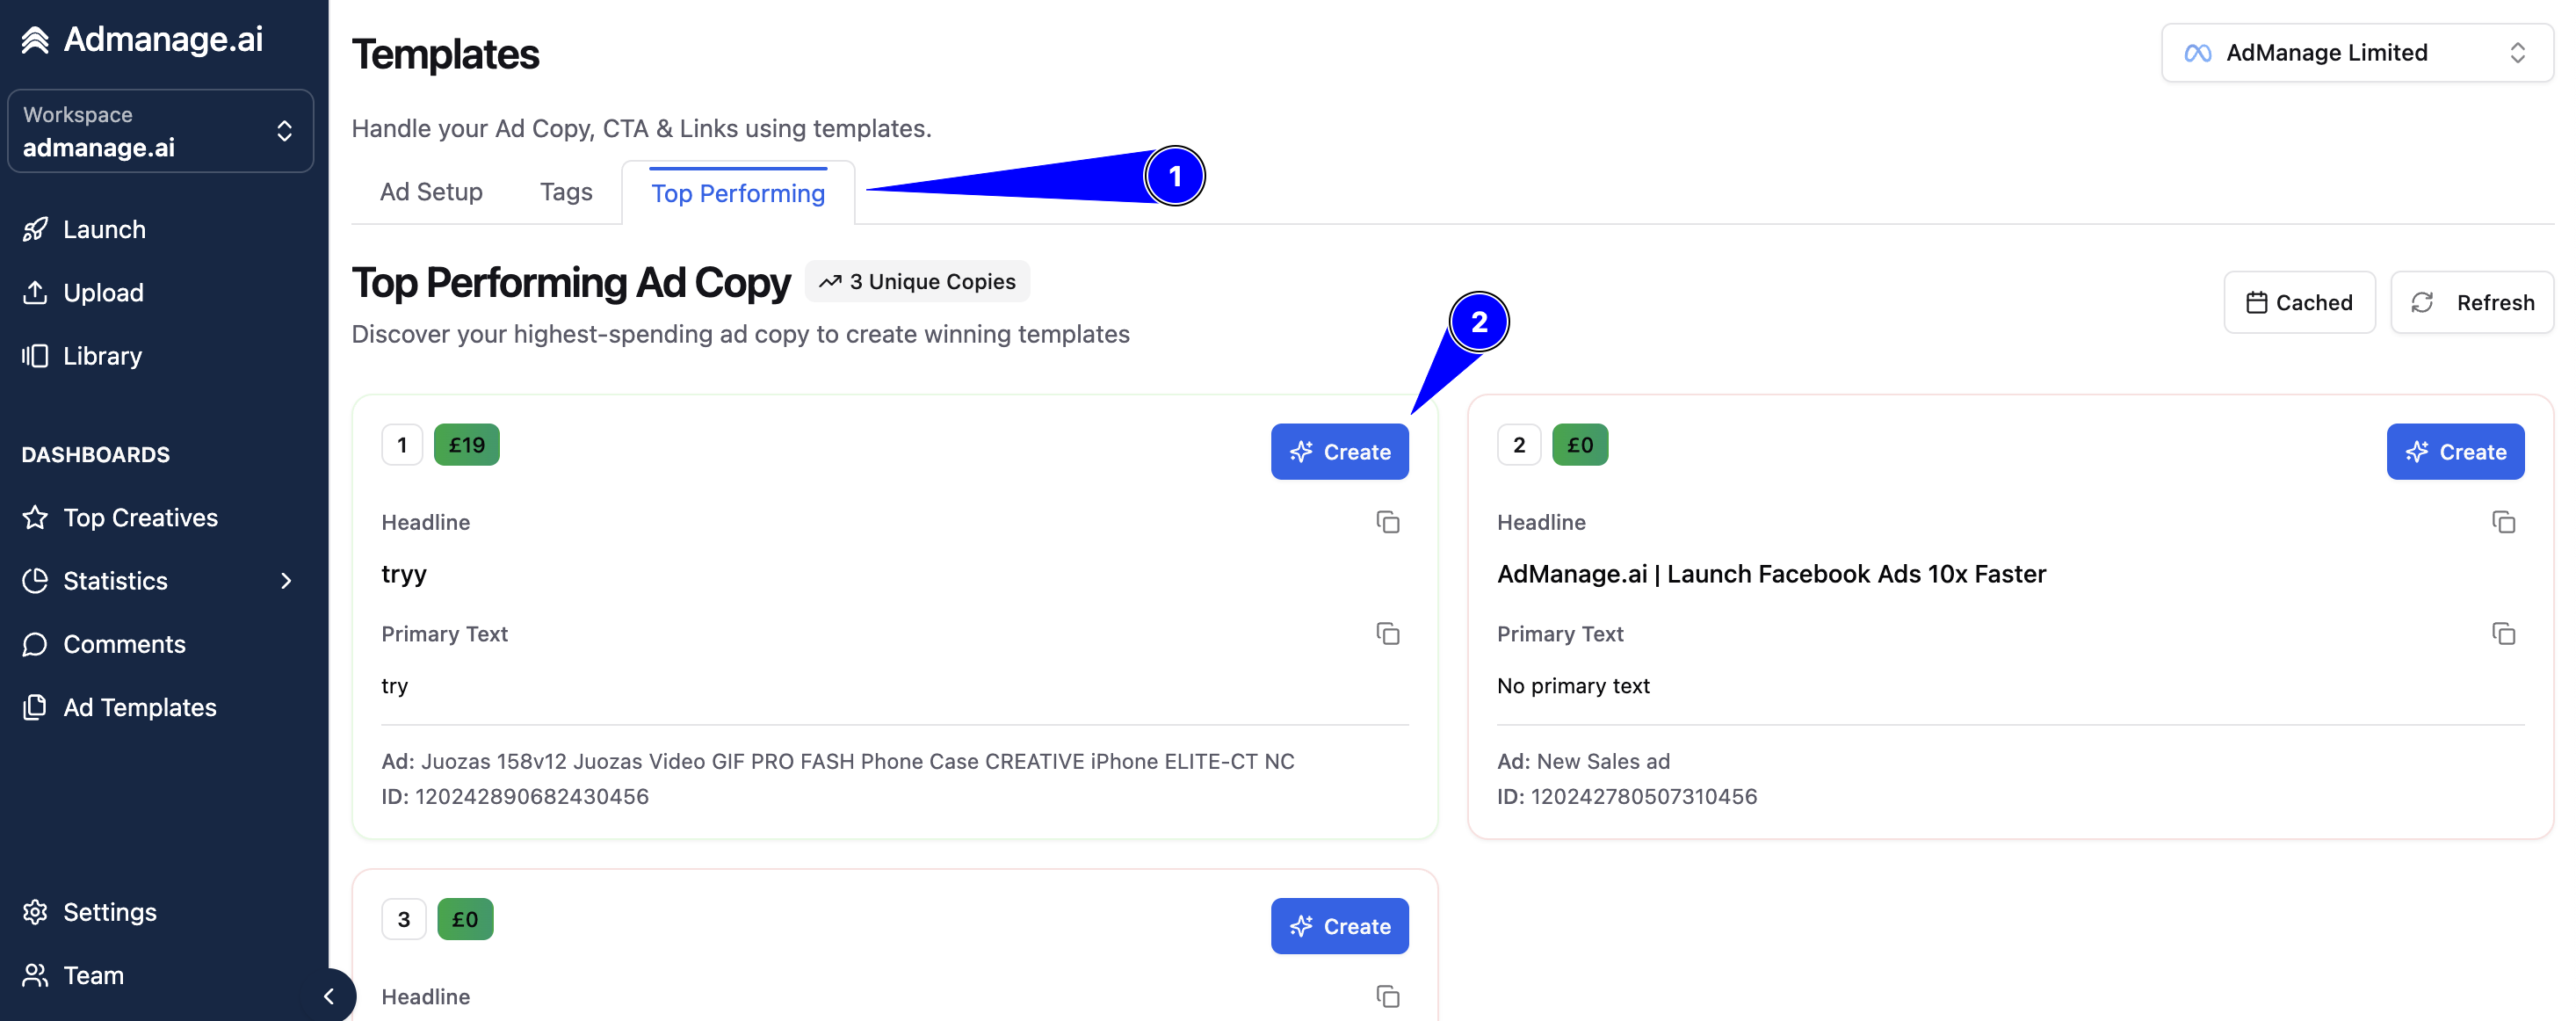
Task: Copy card 2's primary text with its copy icon
Action: tap(2503, 634)
